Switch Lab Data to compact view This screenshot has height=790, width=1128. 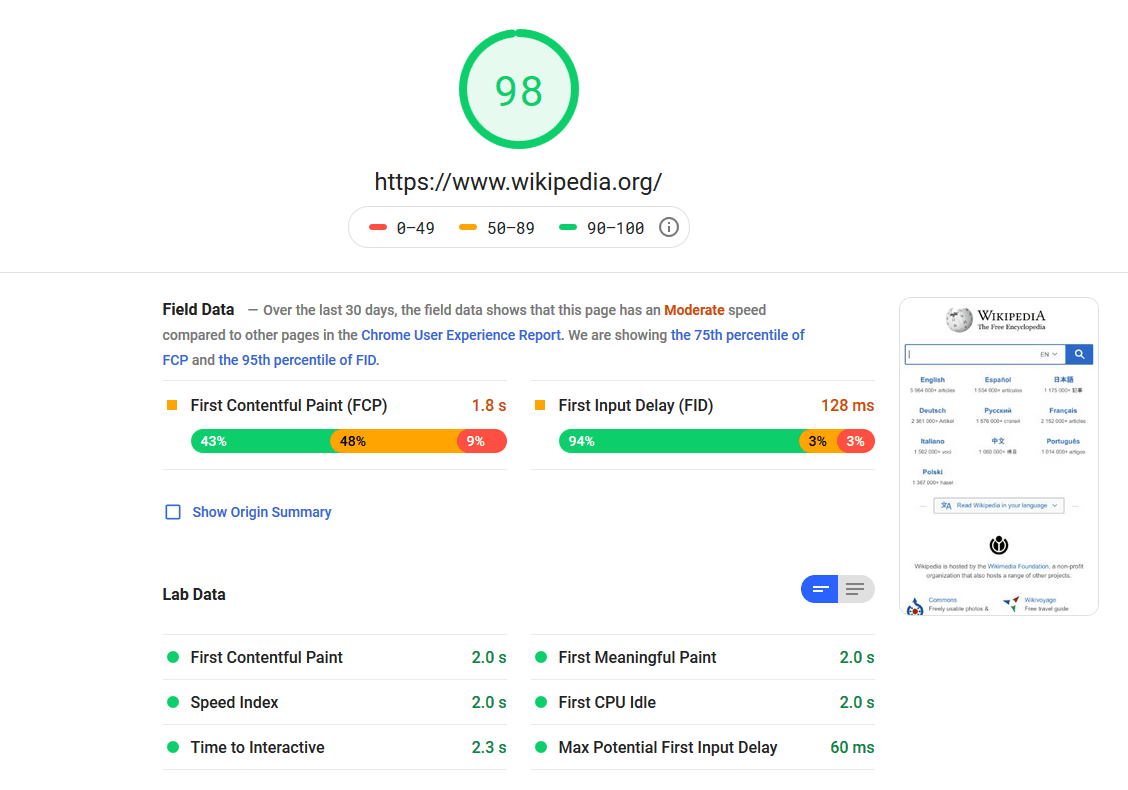(x=820, y=590)
